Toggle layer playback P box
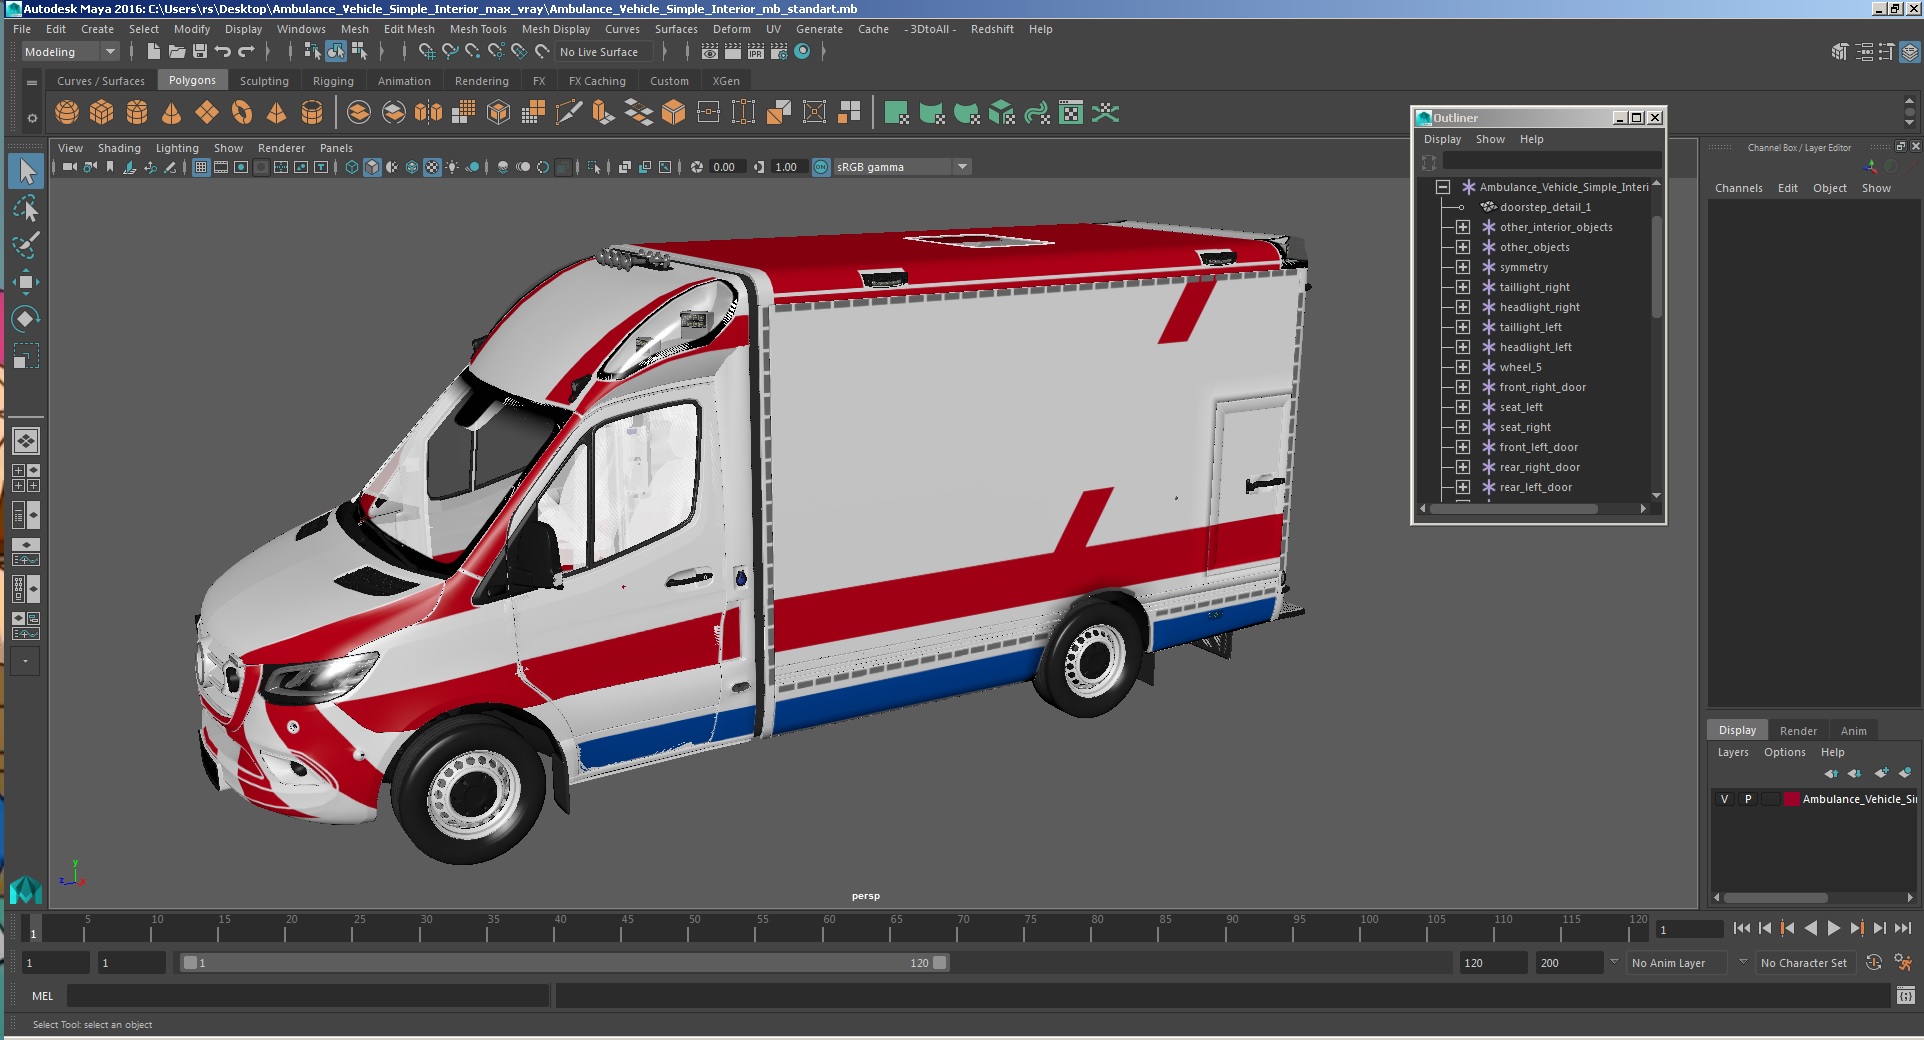1924x1040 pixels. [x=1748, y=799]
